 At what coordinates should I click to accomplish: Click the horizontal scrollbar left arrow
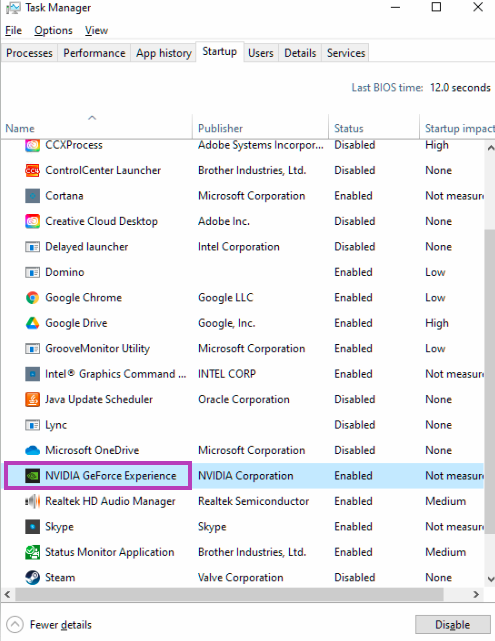pyautogui.click(x=7, y=594)
